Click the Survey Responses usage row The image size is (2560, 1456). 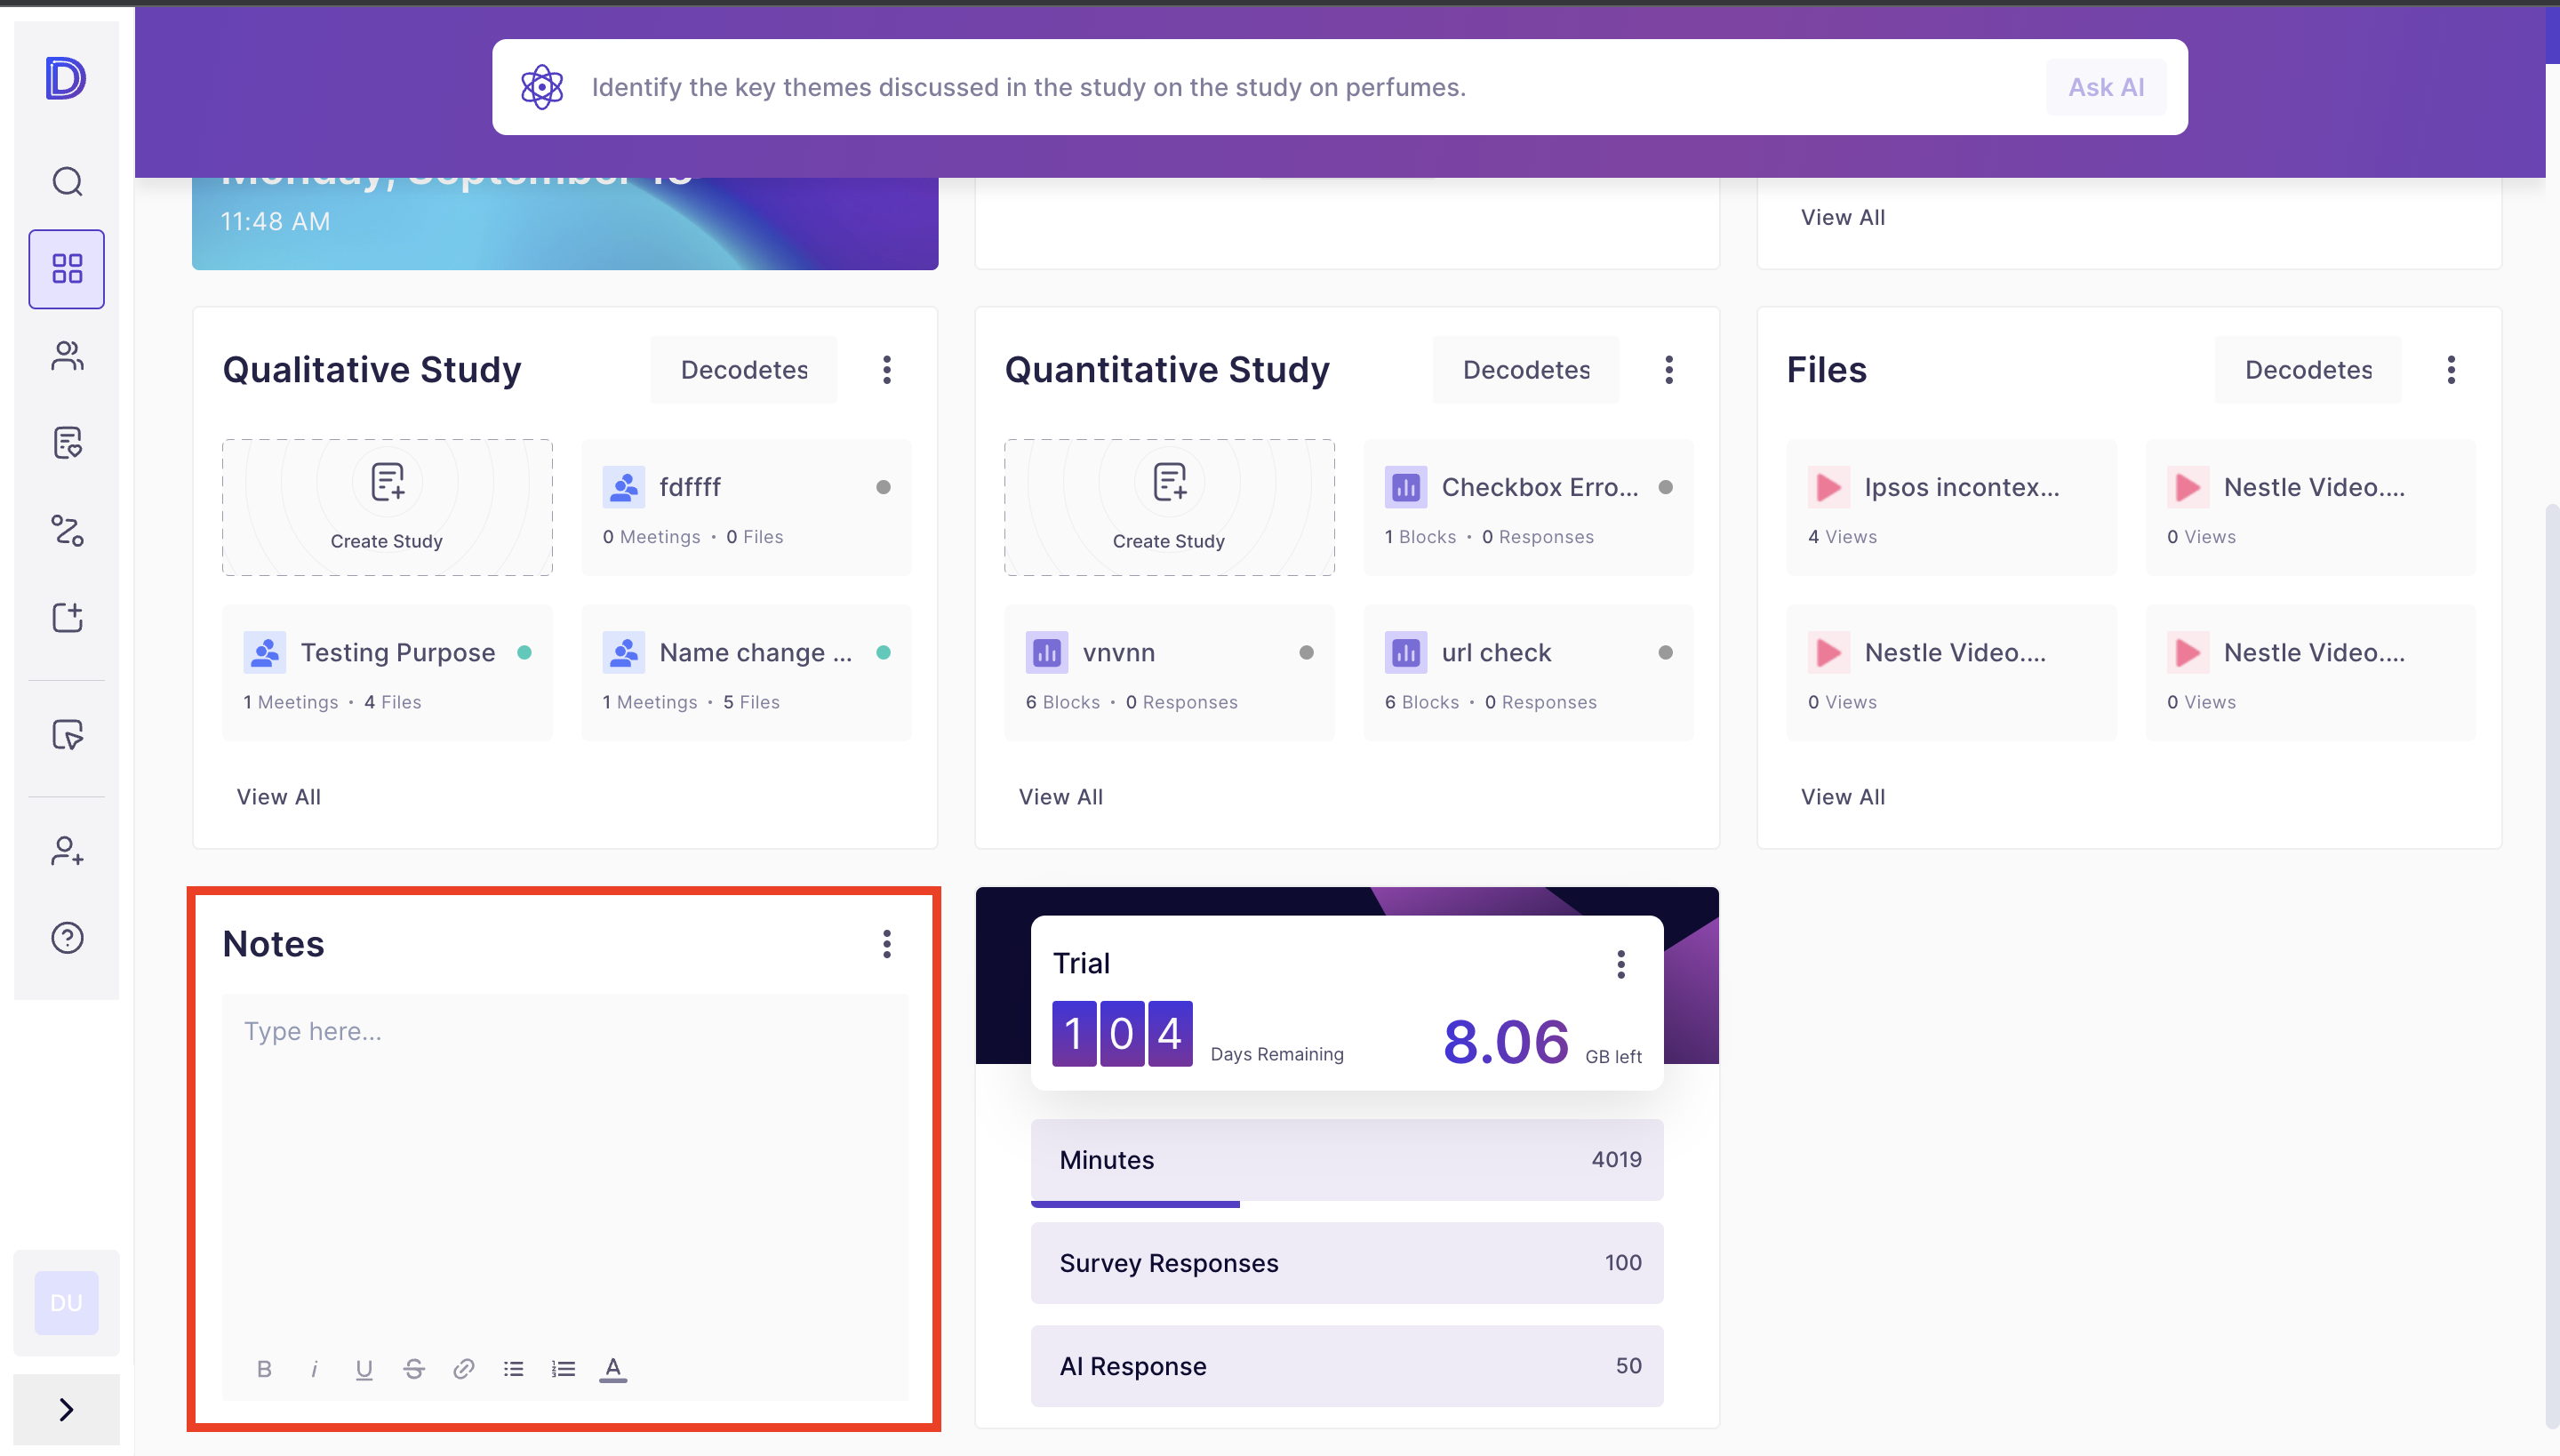[x=1347, y=1263]
